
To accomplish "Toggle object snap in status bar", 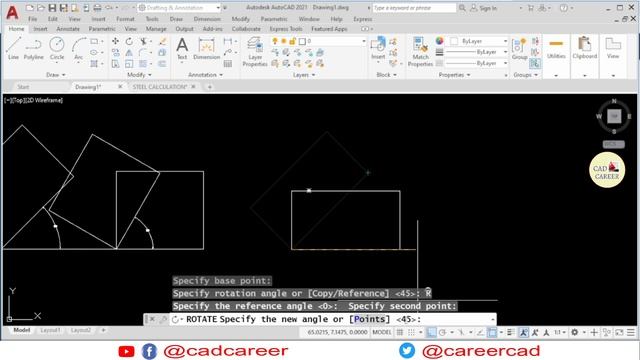I will (492, 333).
